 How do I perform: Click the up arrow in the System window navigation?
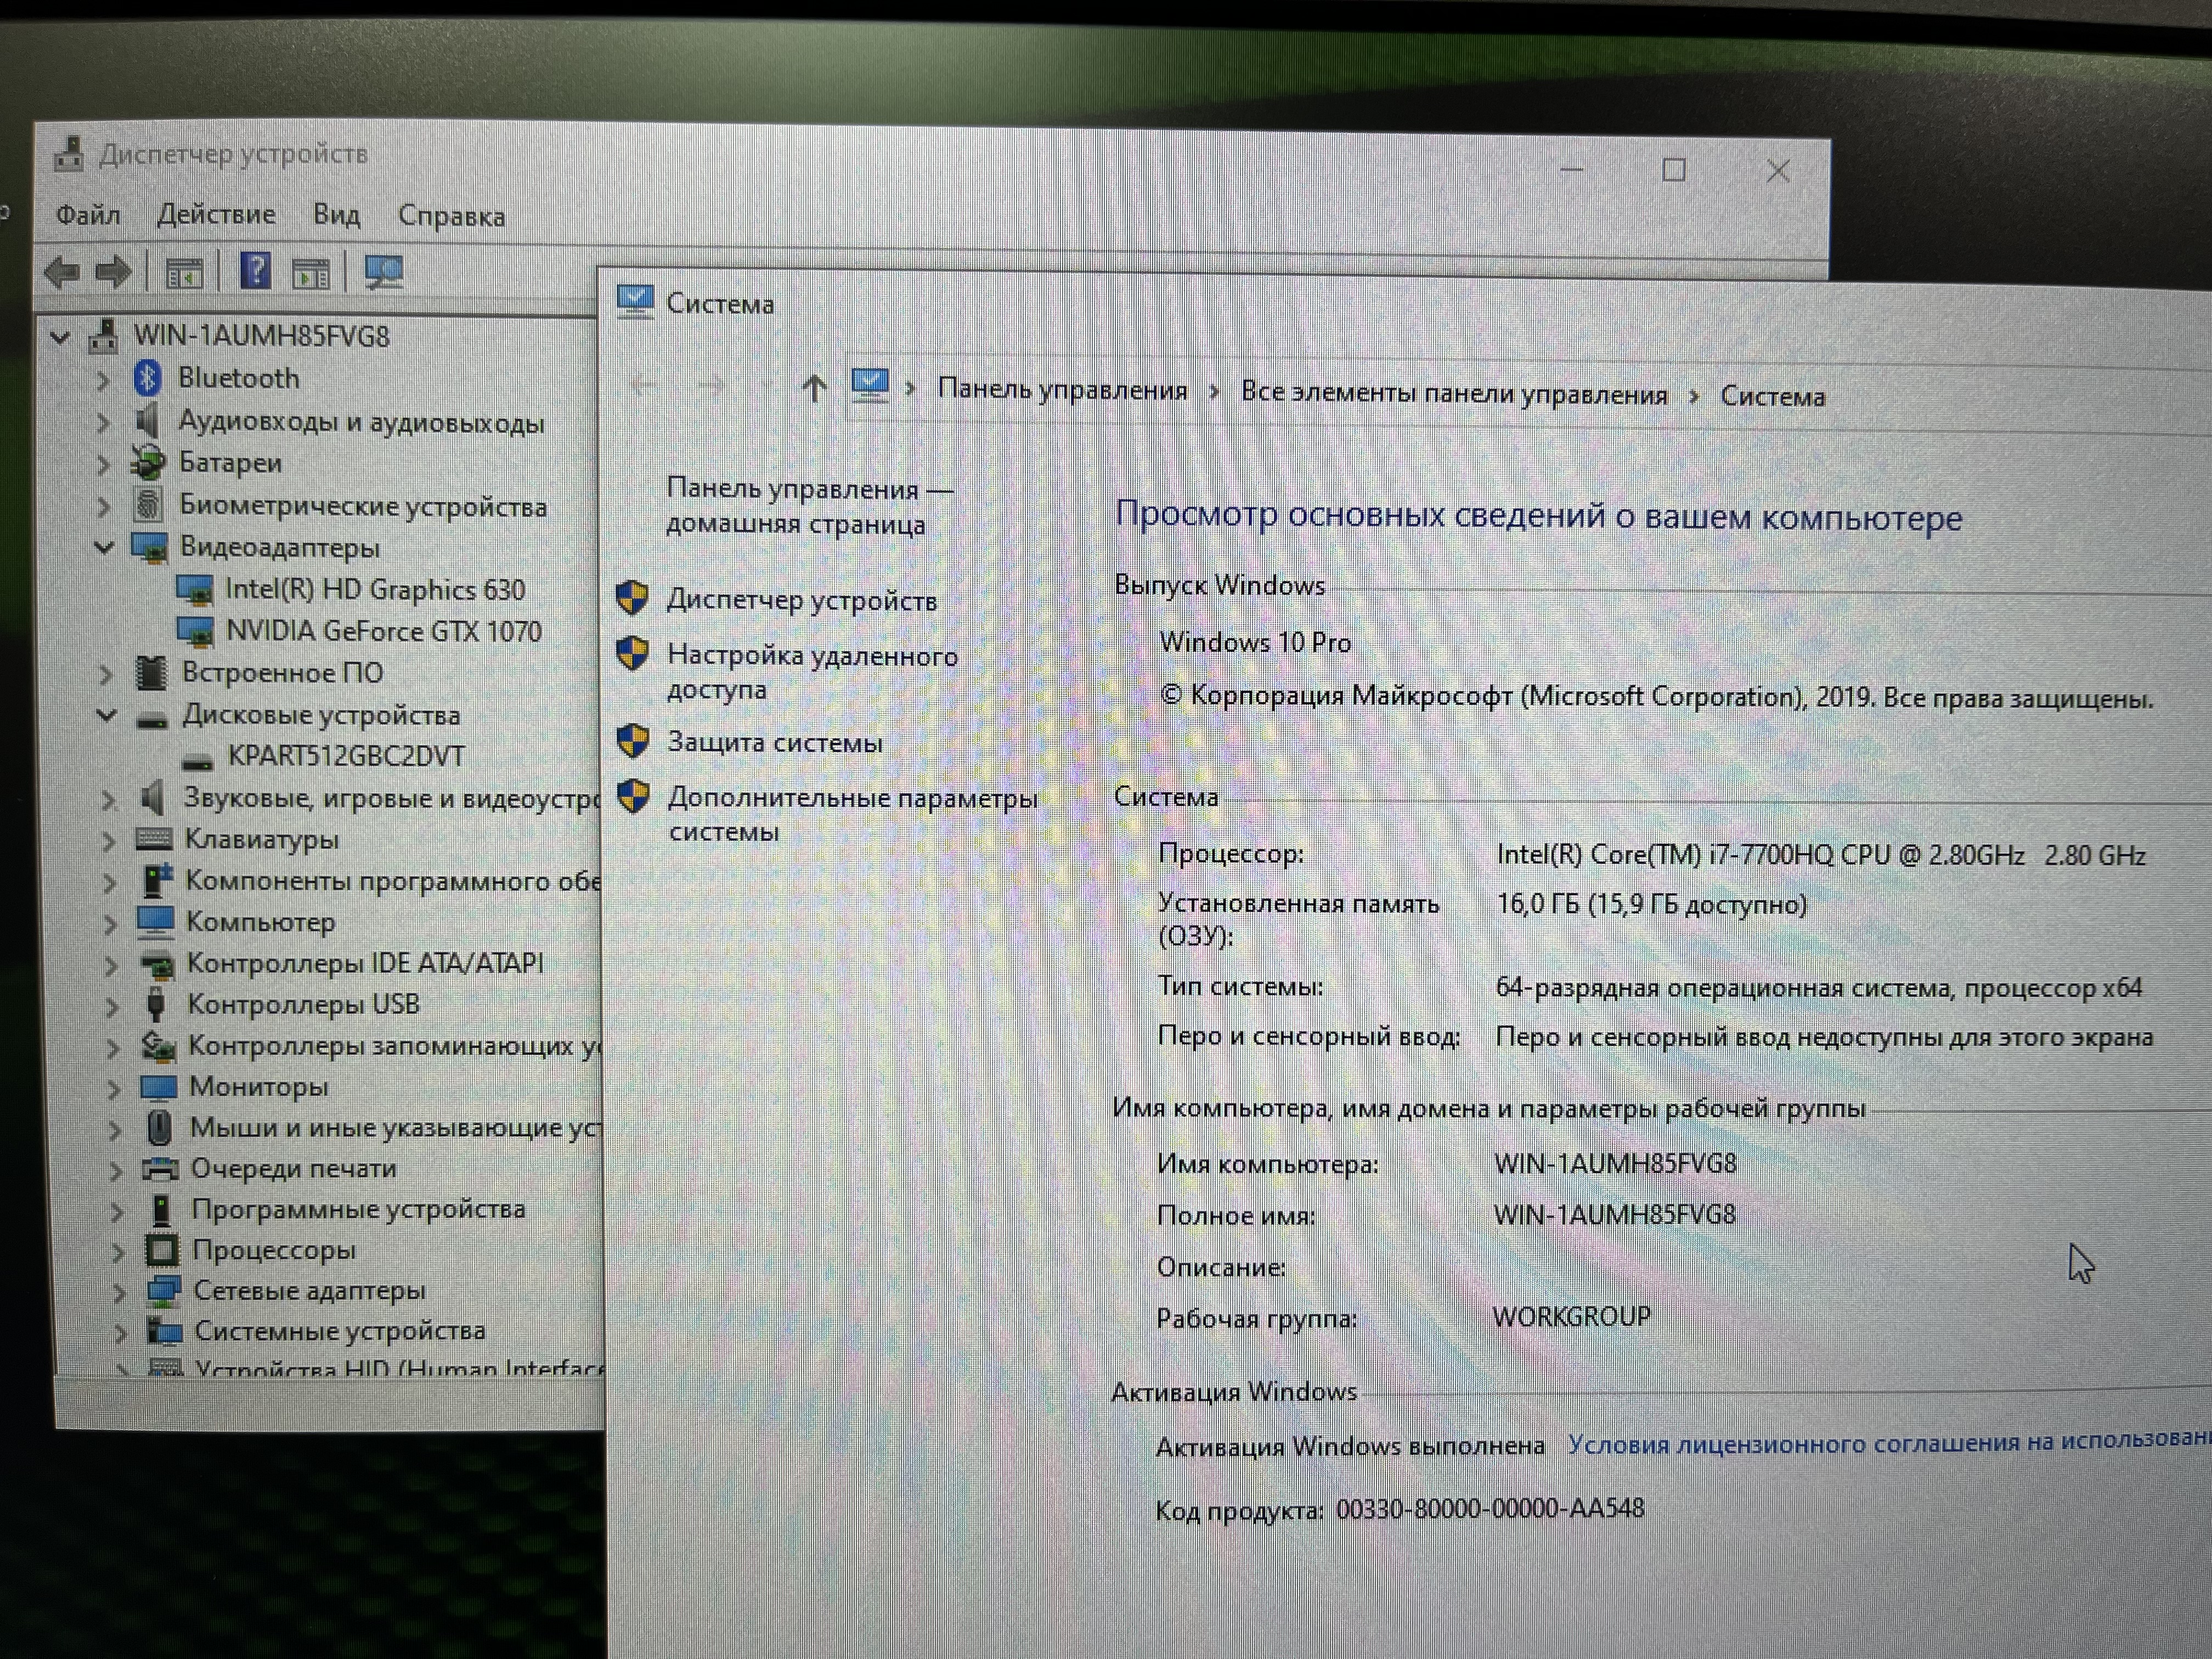coord(814,388)
